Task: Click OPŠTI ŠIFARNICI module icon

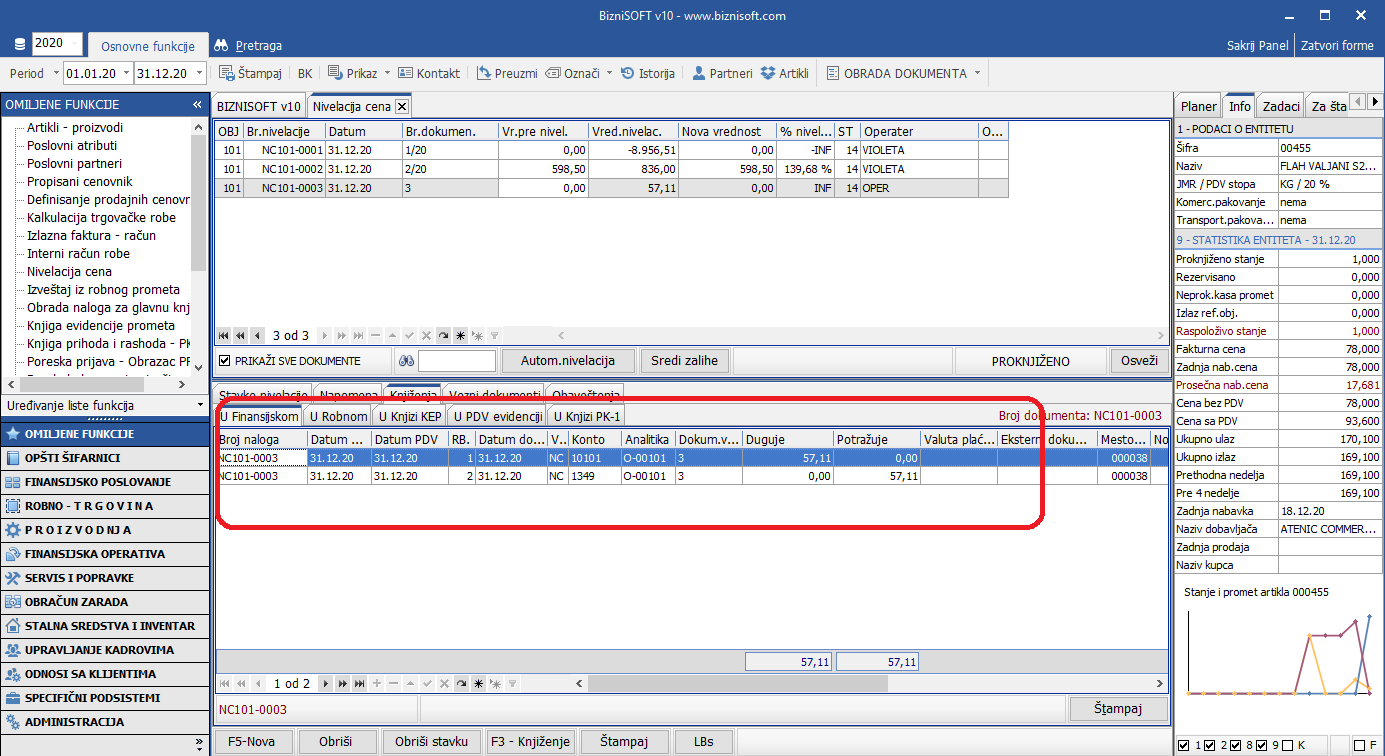Action: [13, 458]
